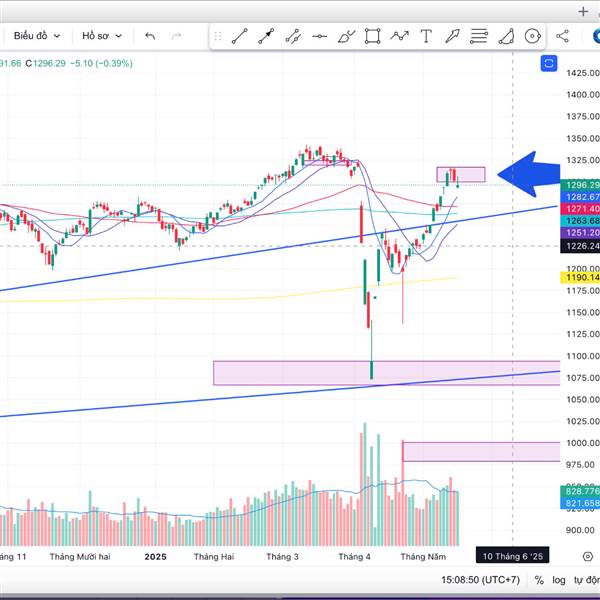The image size is (600, 600).
Task: Click the yellow 1190.14 price label
Action: (x=580, y=278)
